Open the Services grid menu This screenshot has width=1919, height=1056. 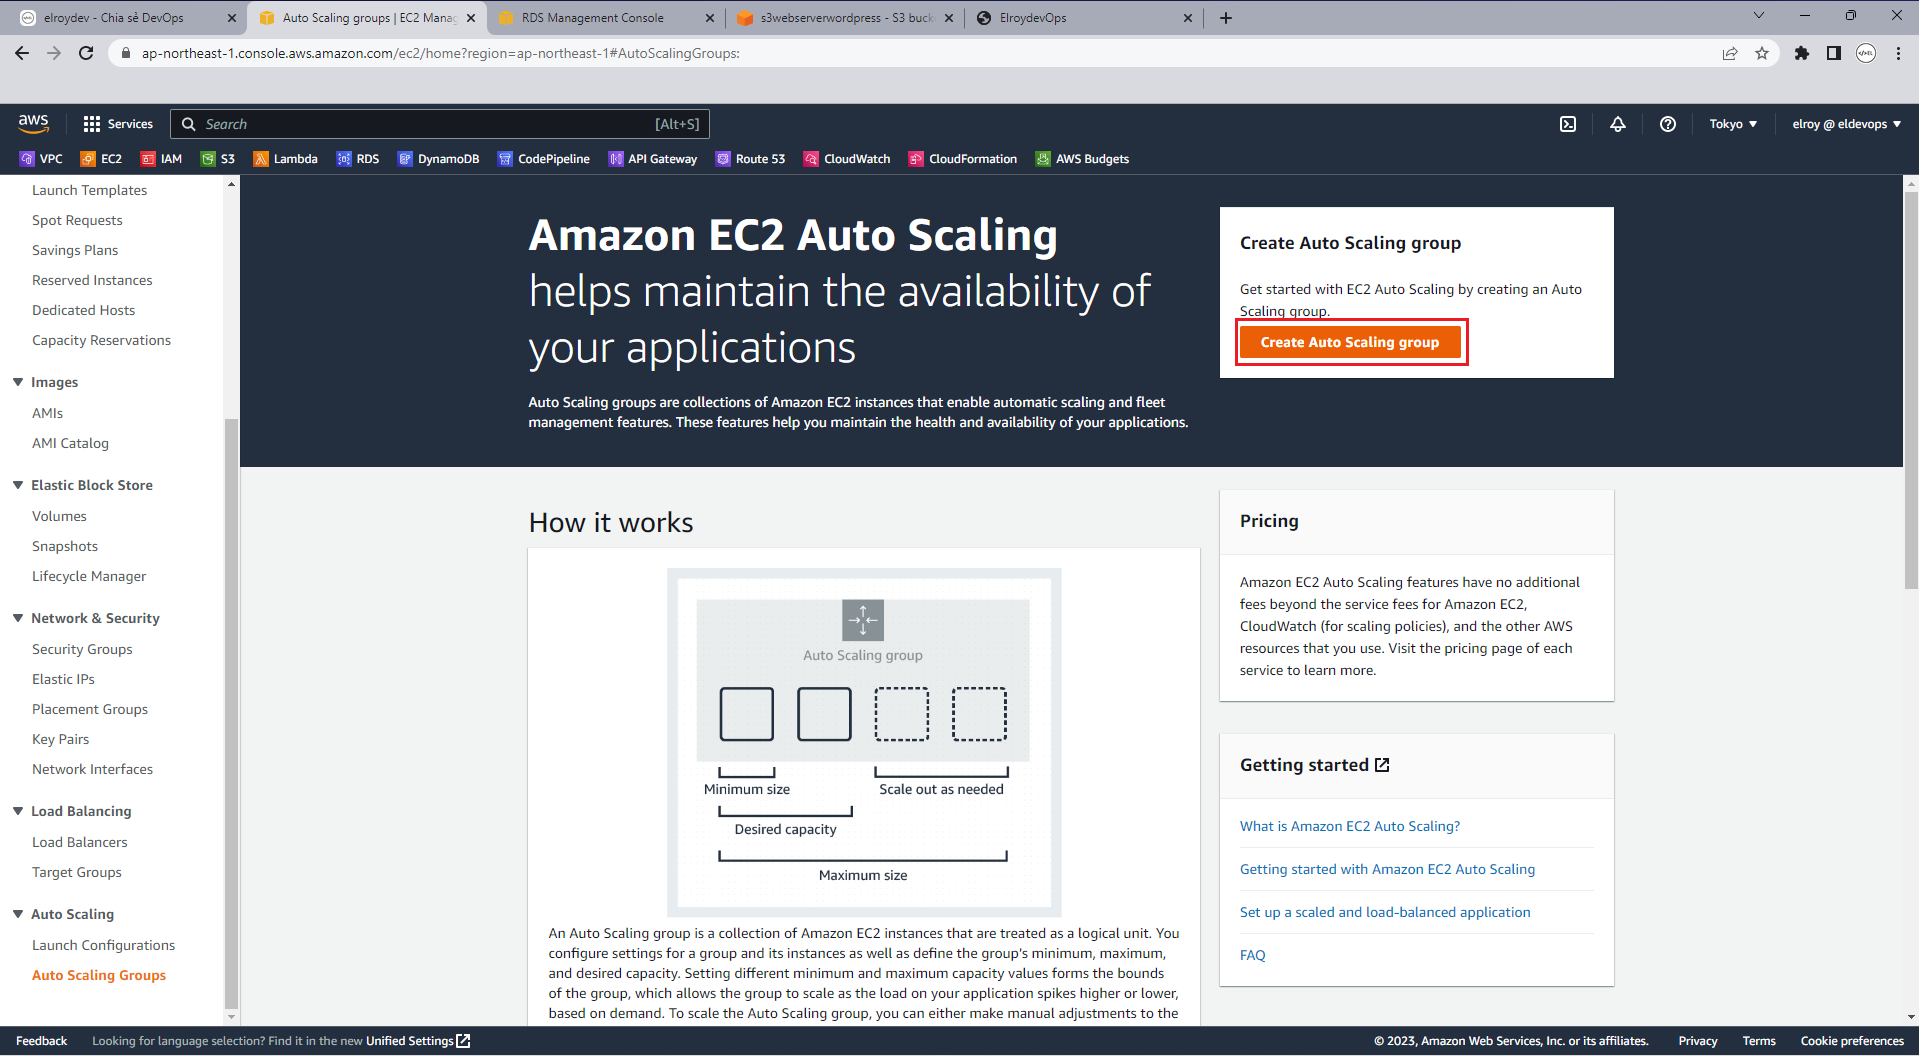pos(118,124)
